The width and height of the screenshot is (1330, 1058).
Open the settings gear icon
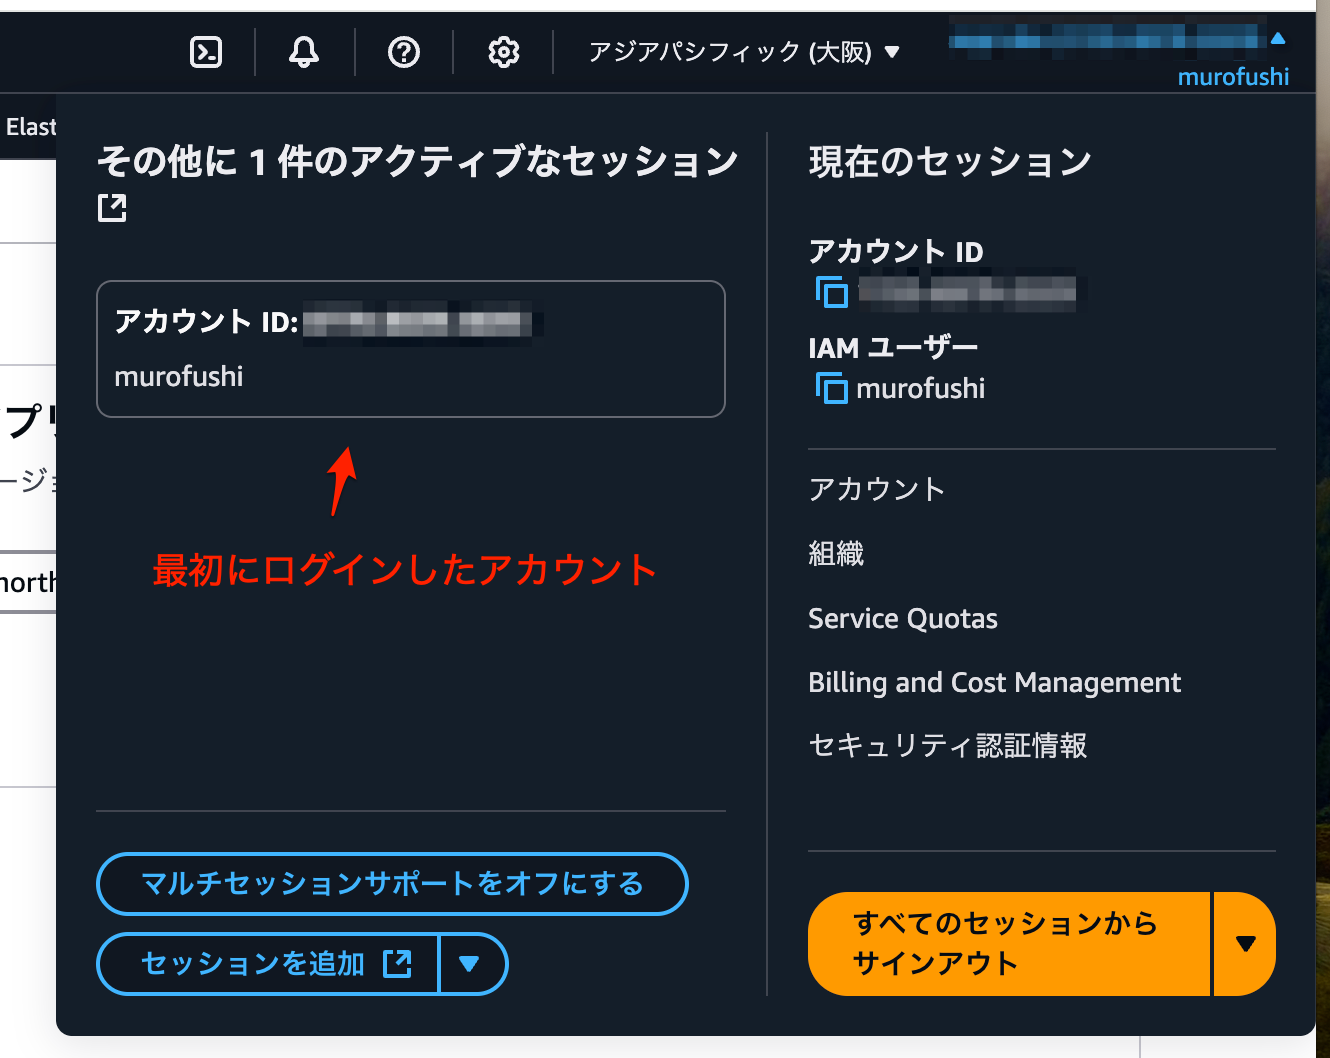click(x=503, y=51)
